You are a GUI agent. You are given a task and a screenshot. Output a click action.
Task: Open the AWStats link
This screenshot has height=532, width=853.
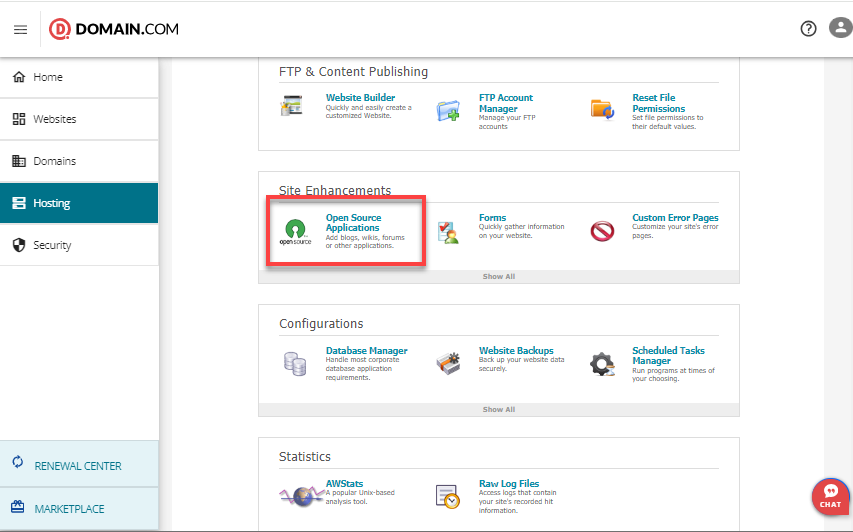(x=344, y=484)
